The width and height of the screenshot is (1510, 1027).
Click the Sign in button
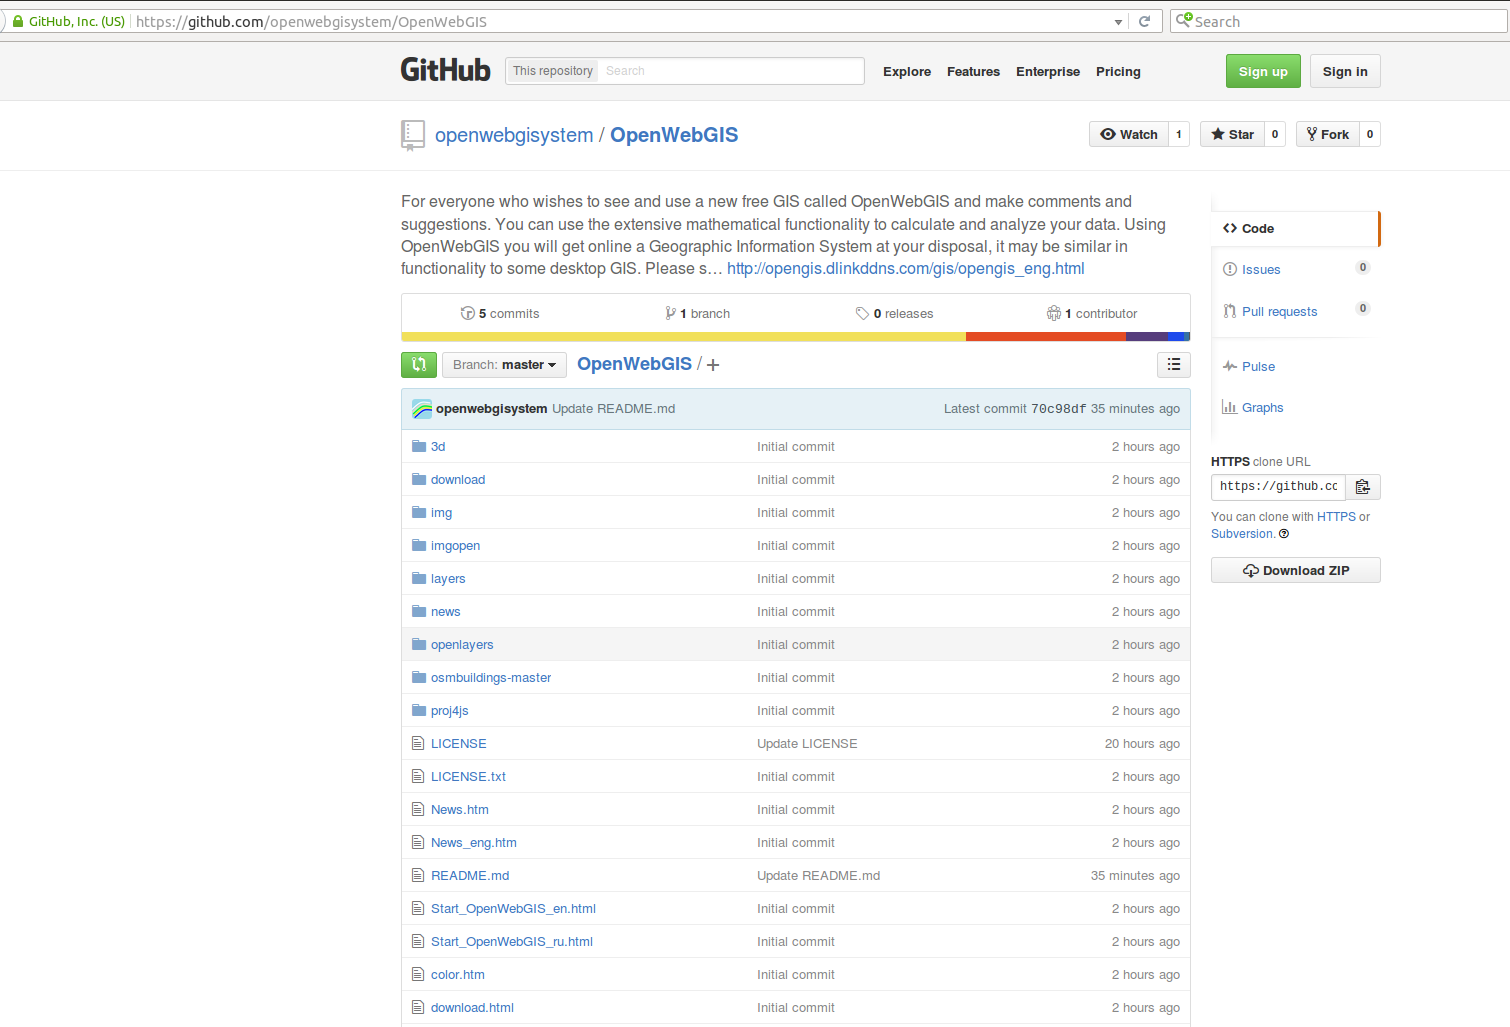(x=1345, y=71)
